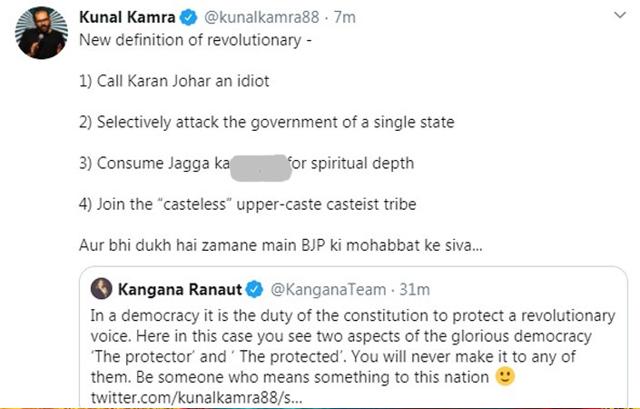Open the tweet options chevron menu

pos(620,16)
